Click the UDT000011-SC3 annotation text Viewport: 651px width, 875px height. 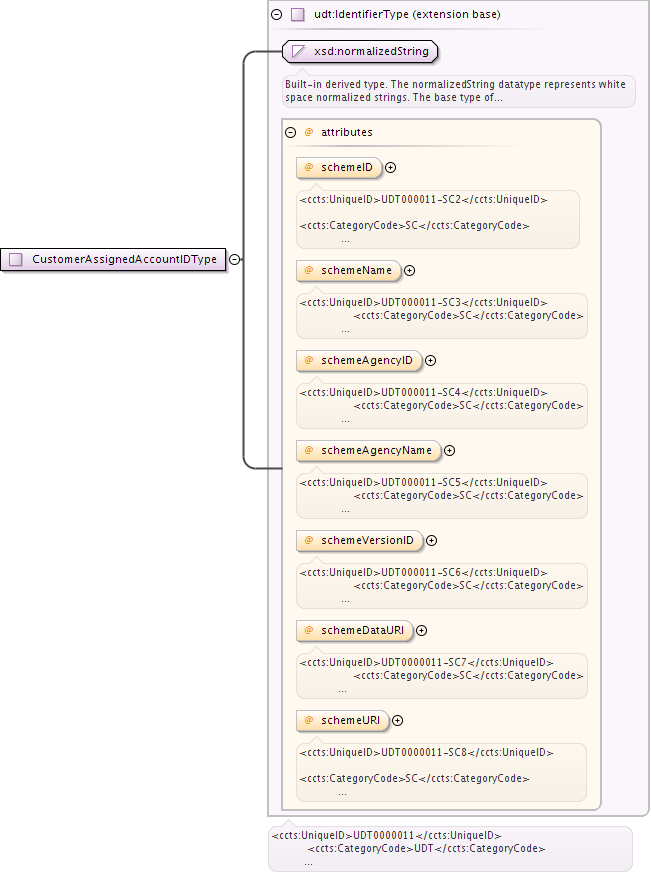point(423,302)
